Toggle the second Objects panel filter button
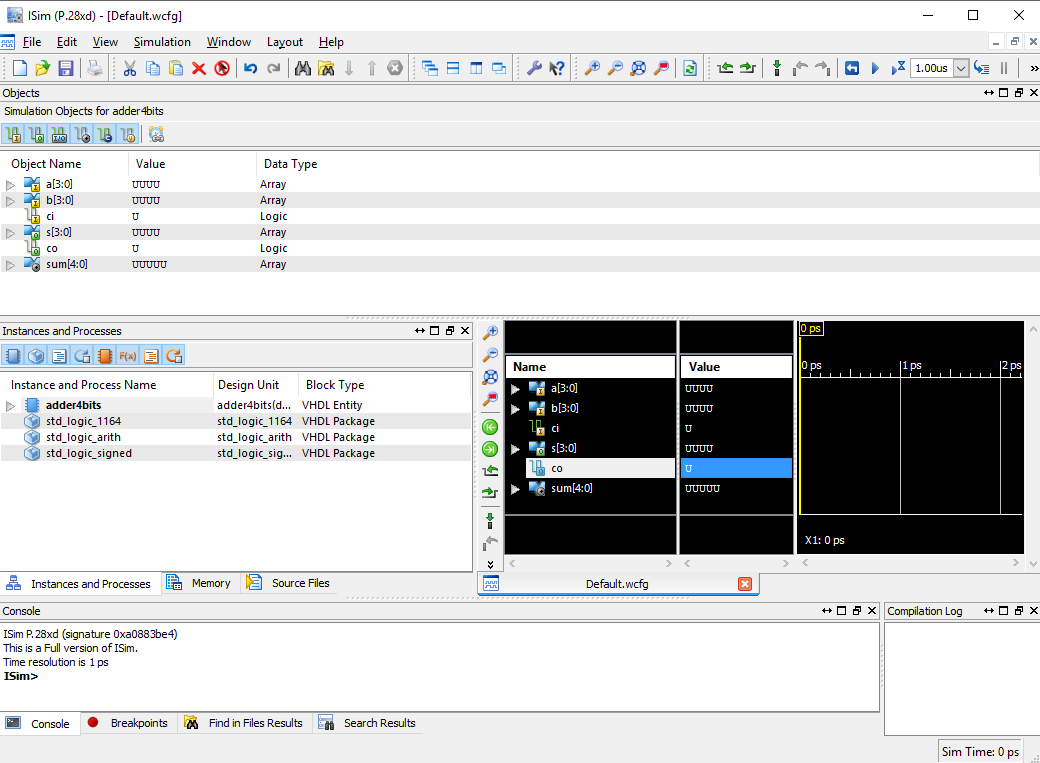The height and width of the screenshot is (763, 1040). [x=36, y=135]
